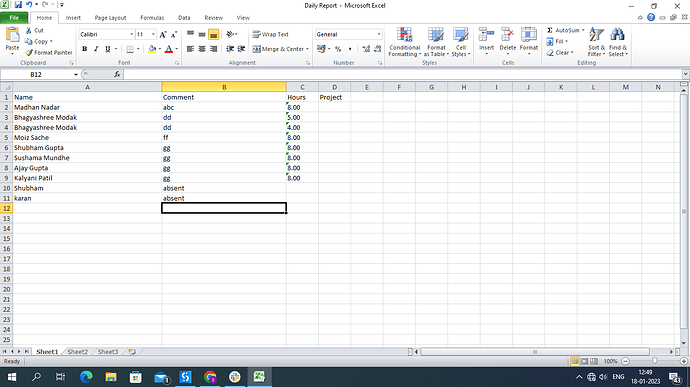The width and height of the screenshot is (690, 387).
Task: Switch to the Formulas ribbon tab
Action: (152, 18)
